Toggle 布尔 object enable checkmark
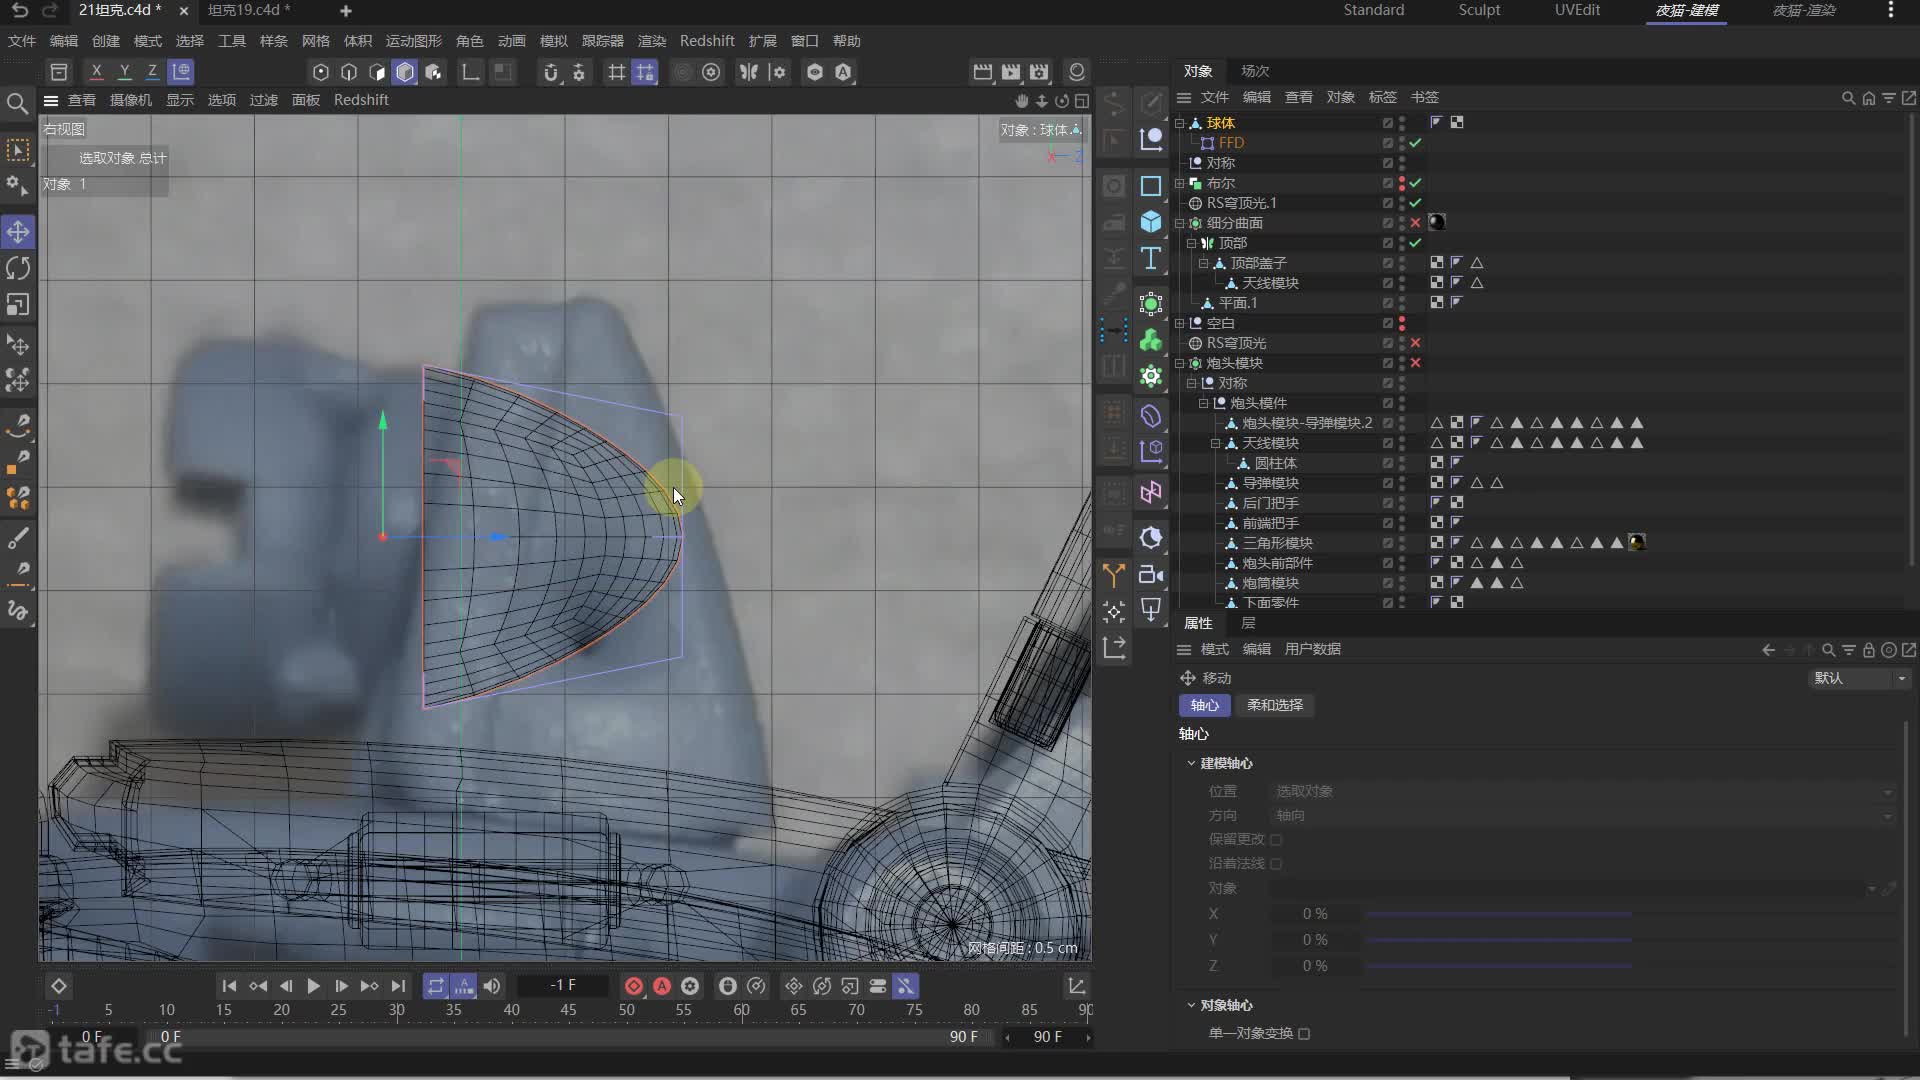 coord(1415,183)
